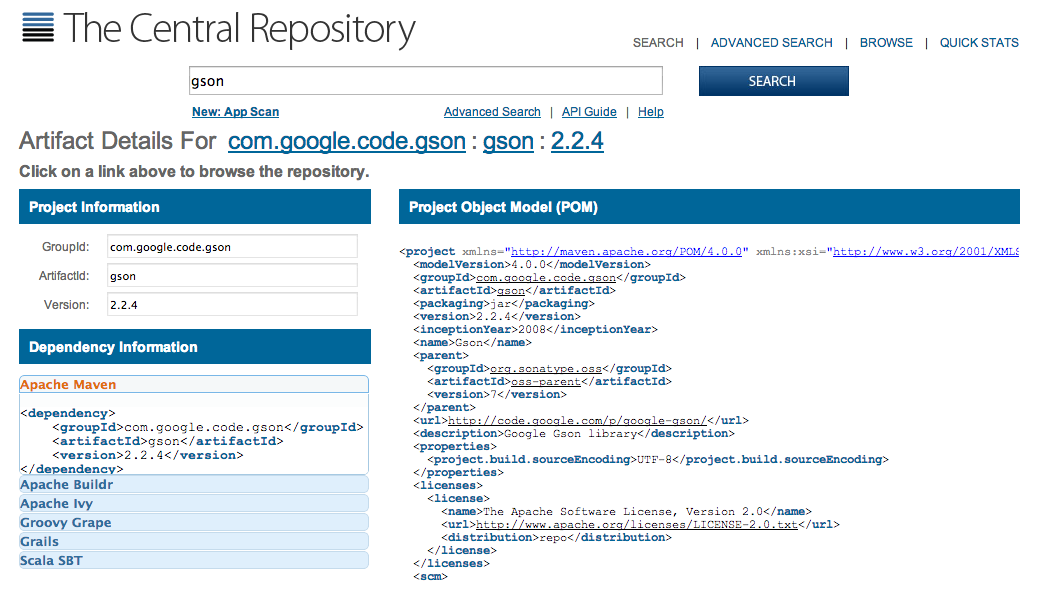Open the Apache LICENSE-2.0.txt link

click(x=637, y=524)
